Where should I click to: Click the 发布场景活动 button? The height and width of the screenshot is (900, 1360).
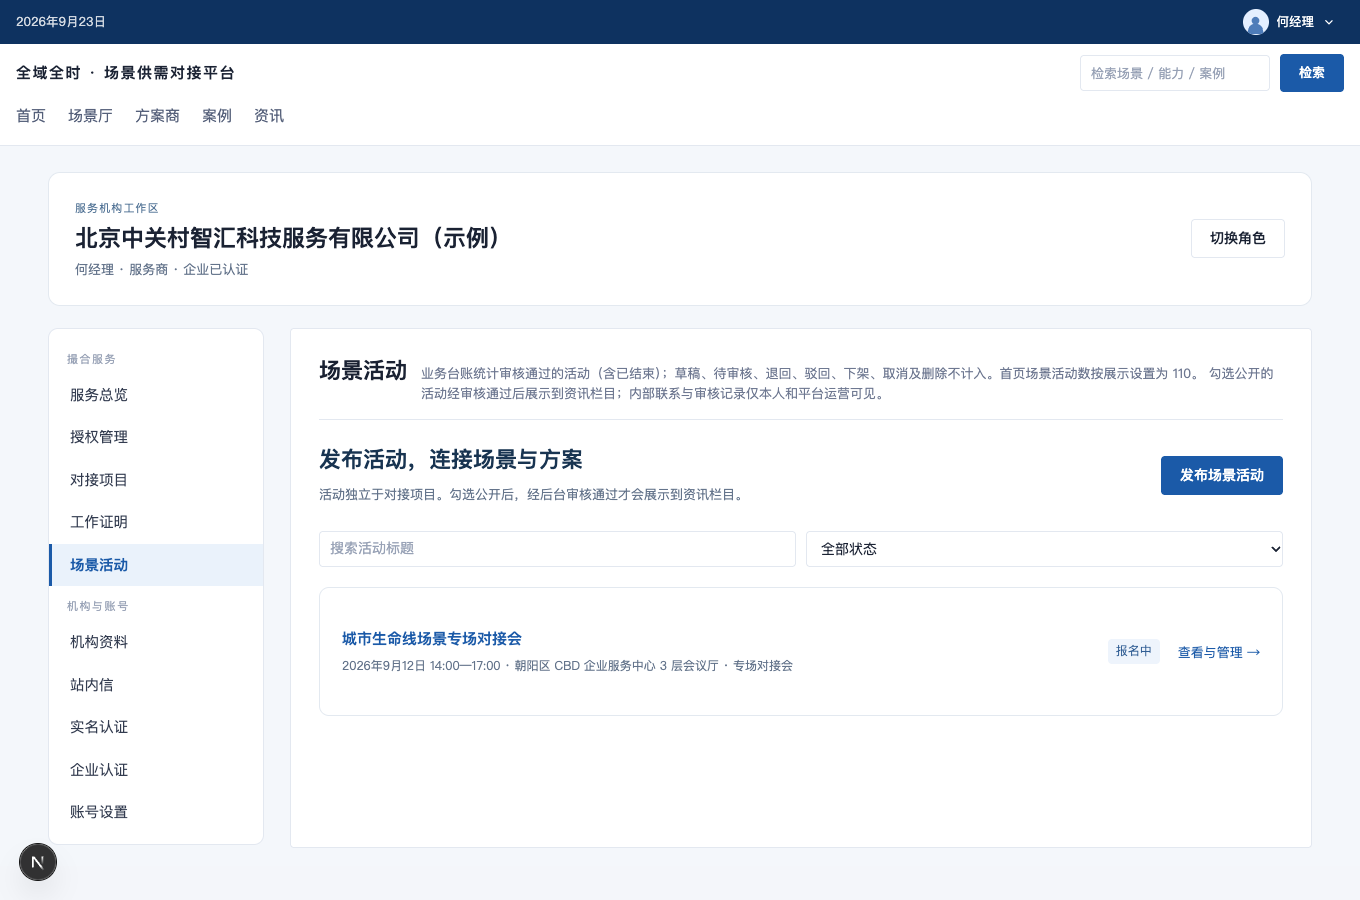[1222, 476]
